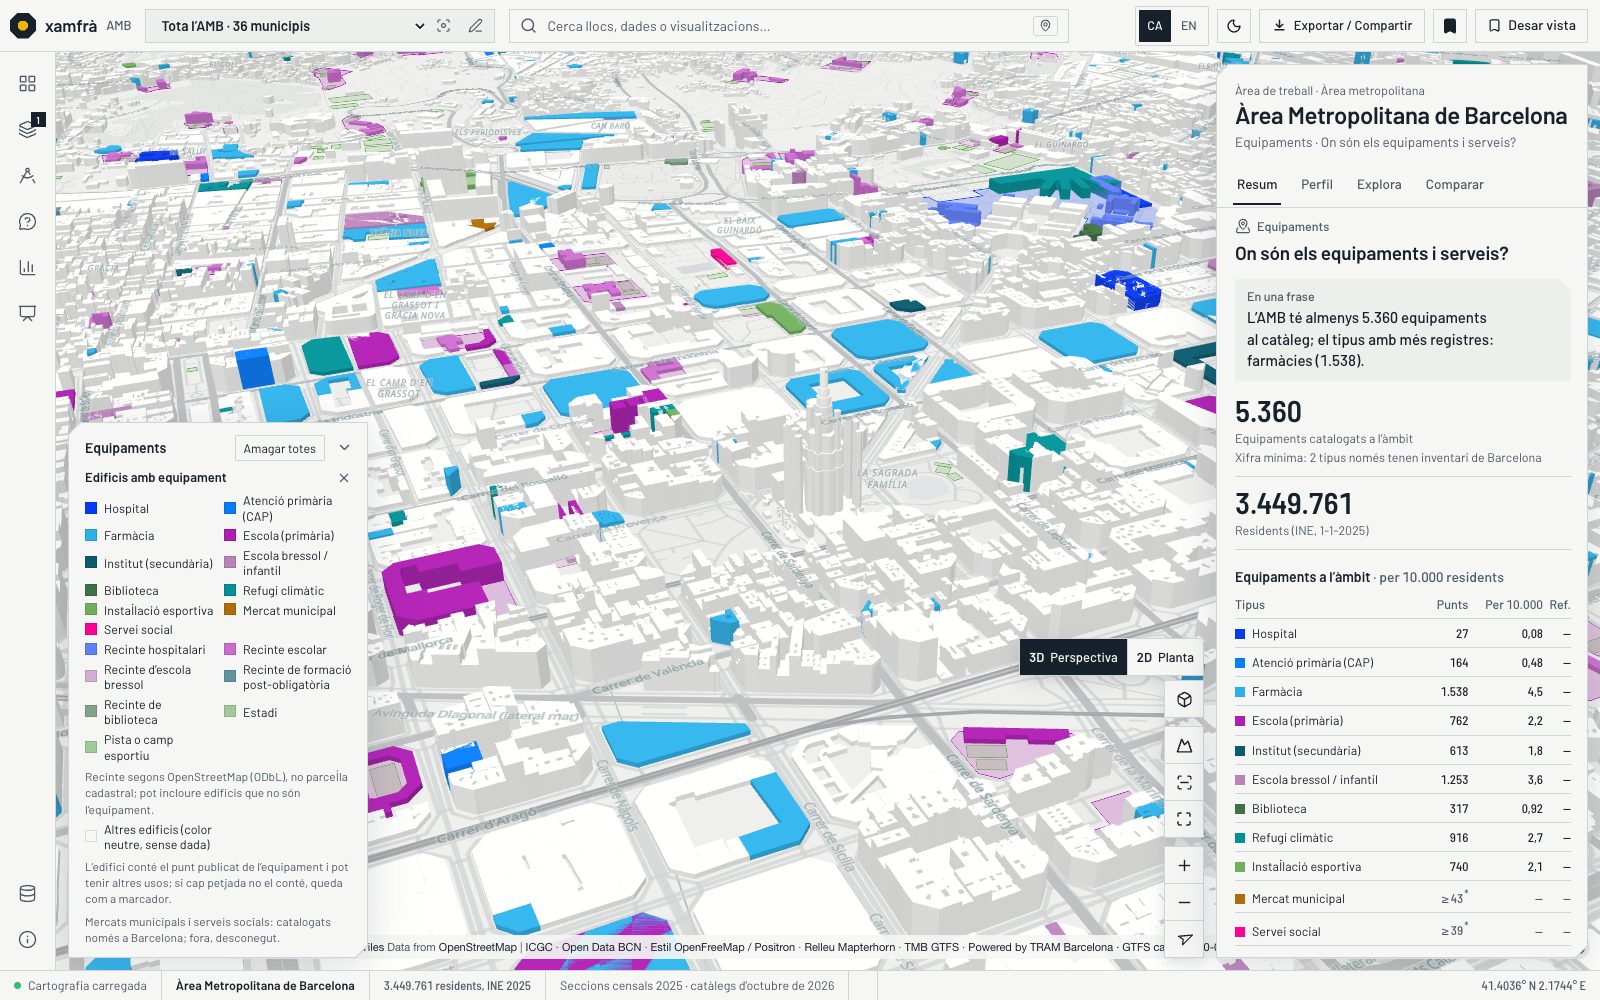Open the OpenStreetMap attribution link
This screenshot has width=1600, height=1000.
click(477, 947)
